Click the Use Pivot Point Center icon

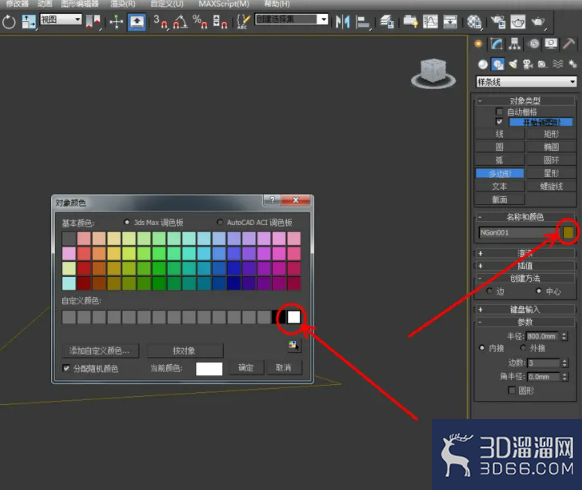coord(93,22)
